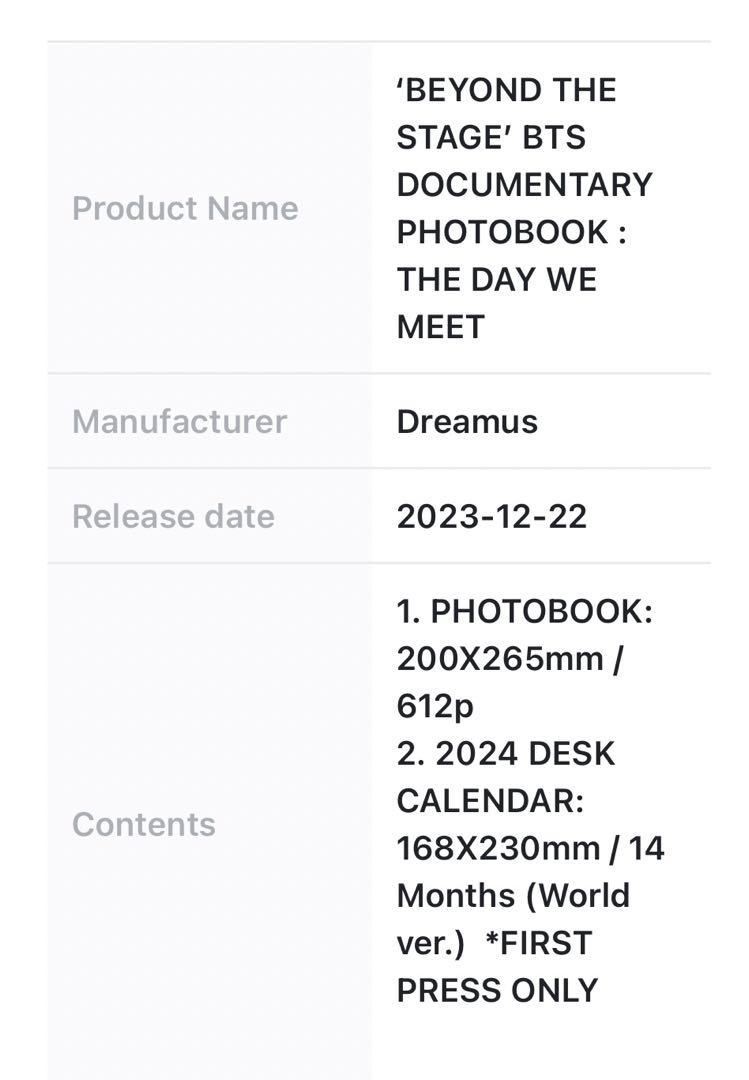Select the 2. 2024 DESK line
Screen dimensions: 749x1080
point(506,754)
